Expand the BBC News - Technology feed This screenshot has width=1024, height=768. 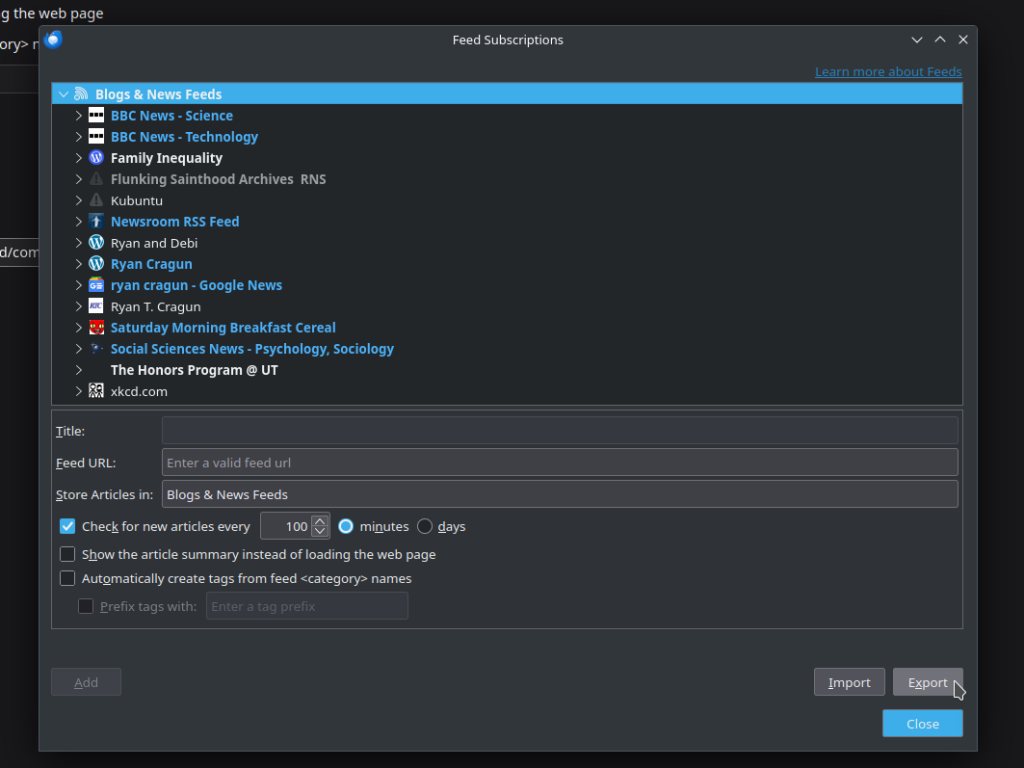(x=79, y=137)
